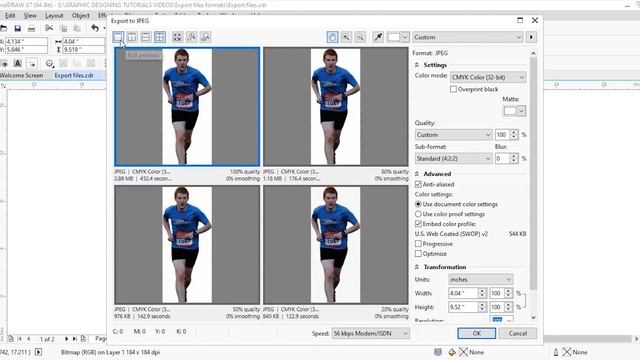Image resolution: width=640 pixels, height=360 pixels.
Task: Open the View menu
Action: (30, 16)
